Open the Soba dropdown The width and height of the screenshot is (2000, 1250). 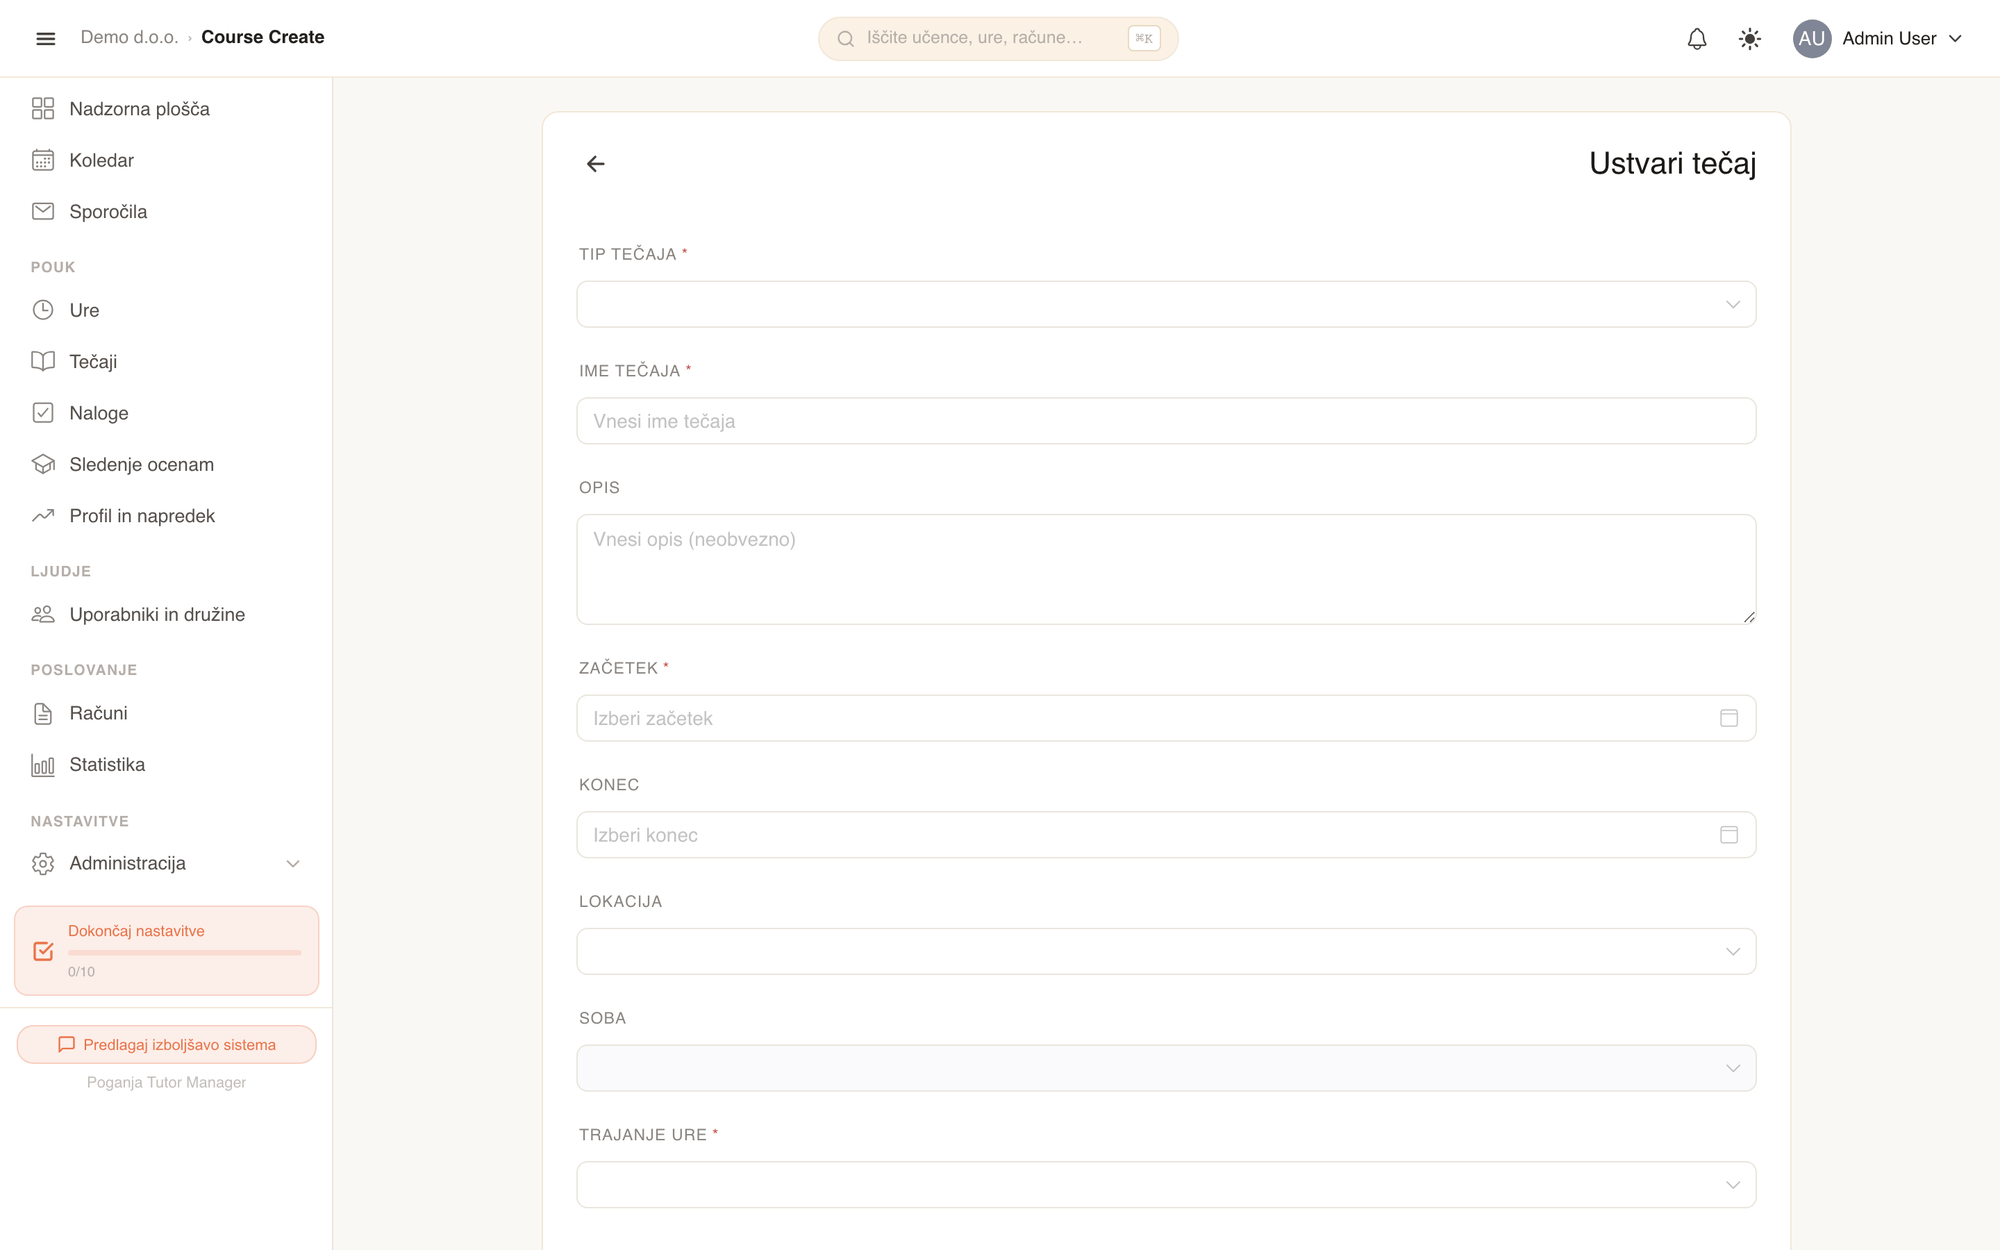[1166, 1068]
